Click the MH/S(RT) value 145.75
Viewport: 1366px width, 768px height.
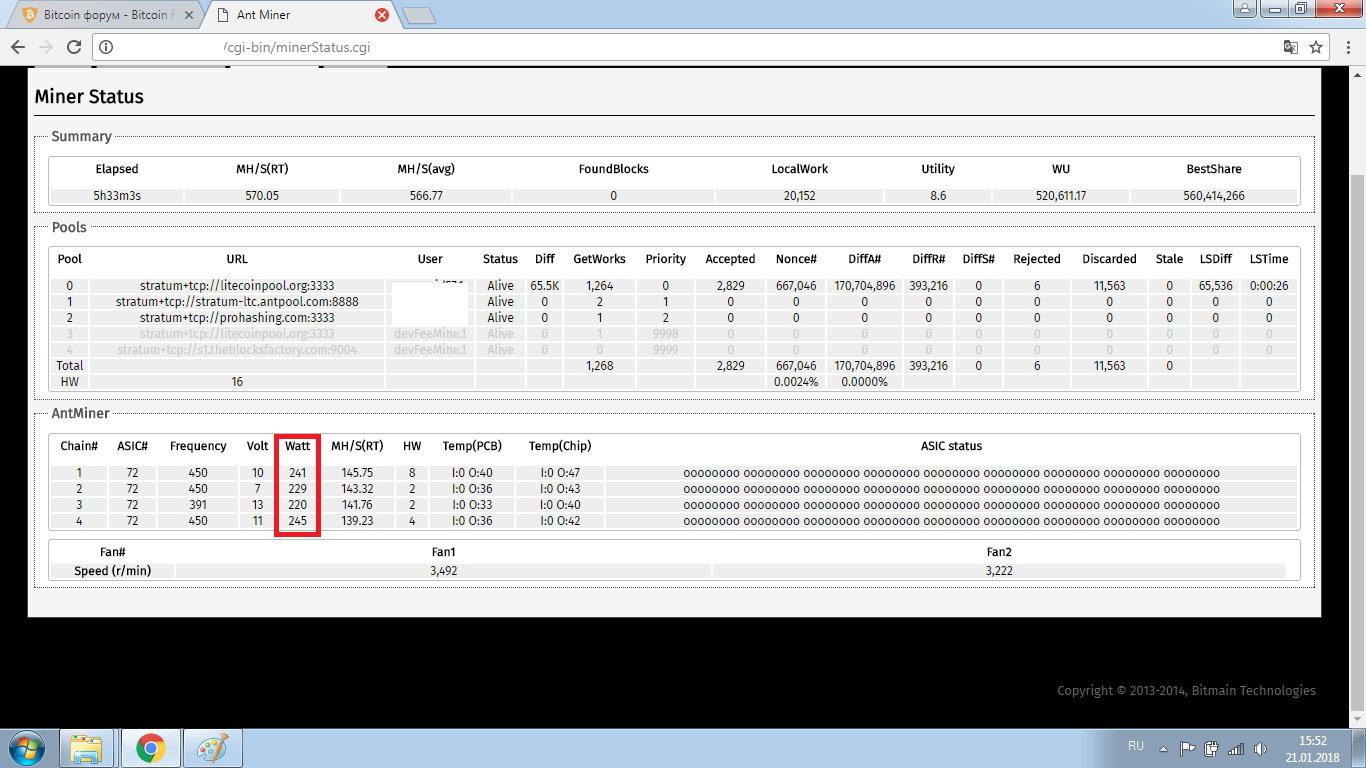[357, 473]
